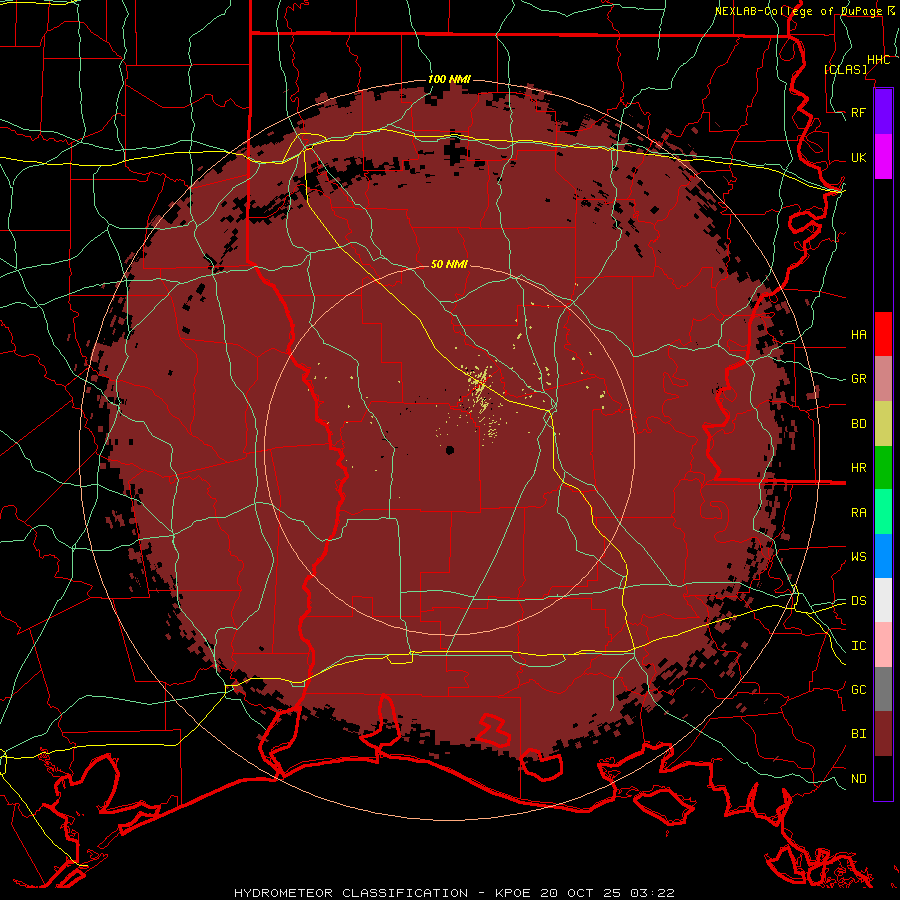This screenshot has width=900, height=900.
Task: Click the GC legend label
Action: point(858,689)
